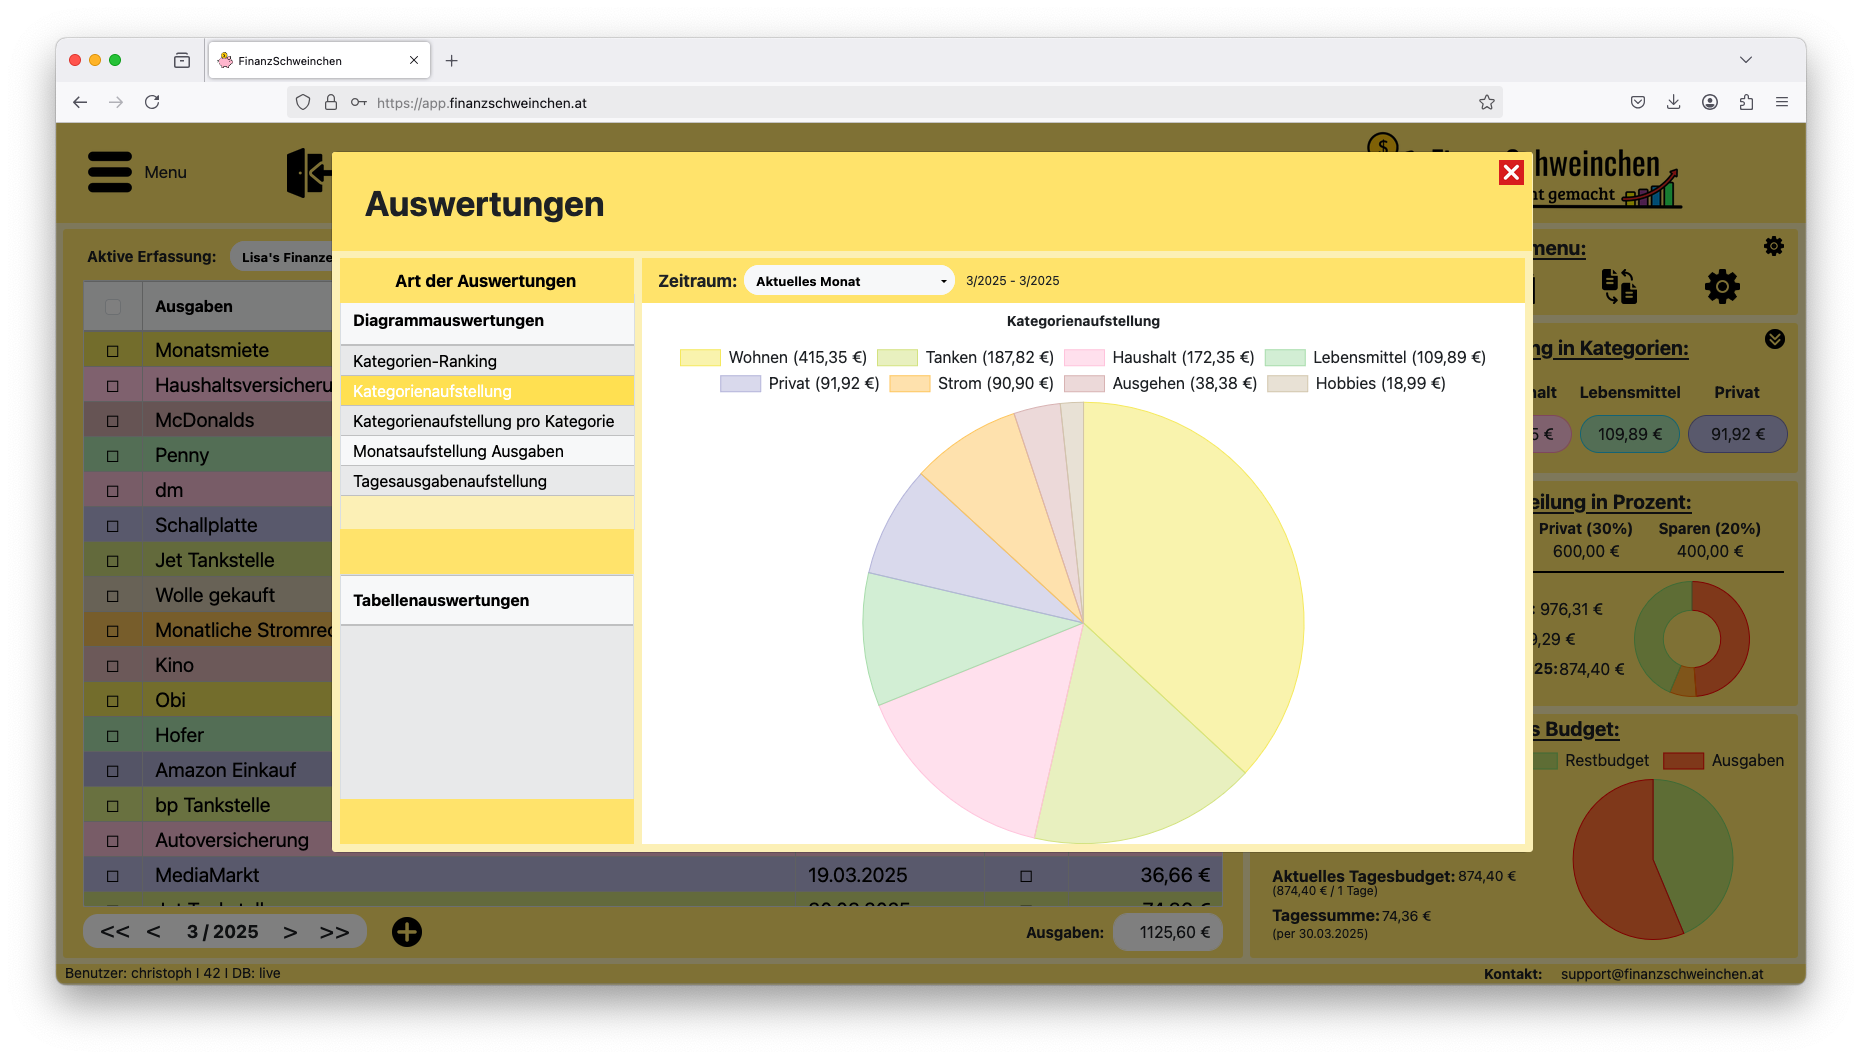Tick the Monatsmiete row checkbox

coord(113,351)
